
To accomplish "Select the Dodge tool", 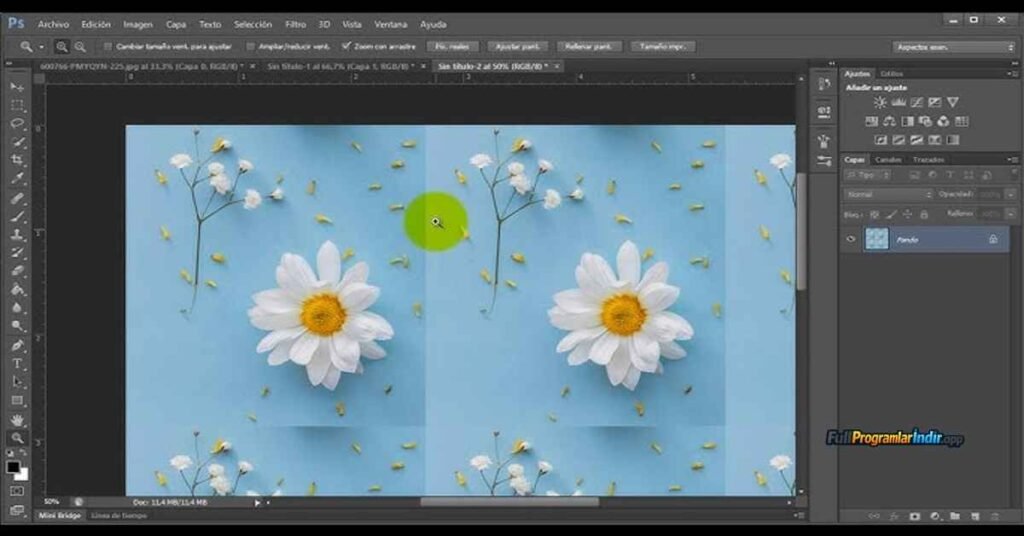I will tap(17, 326).
